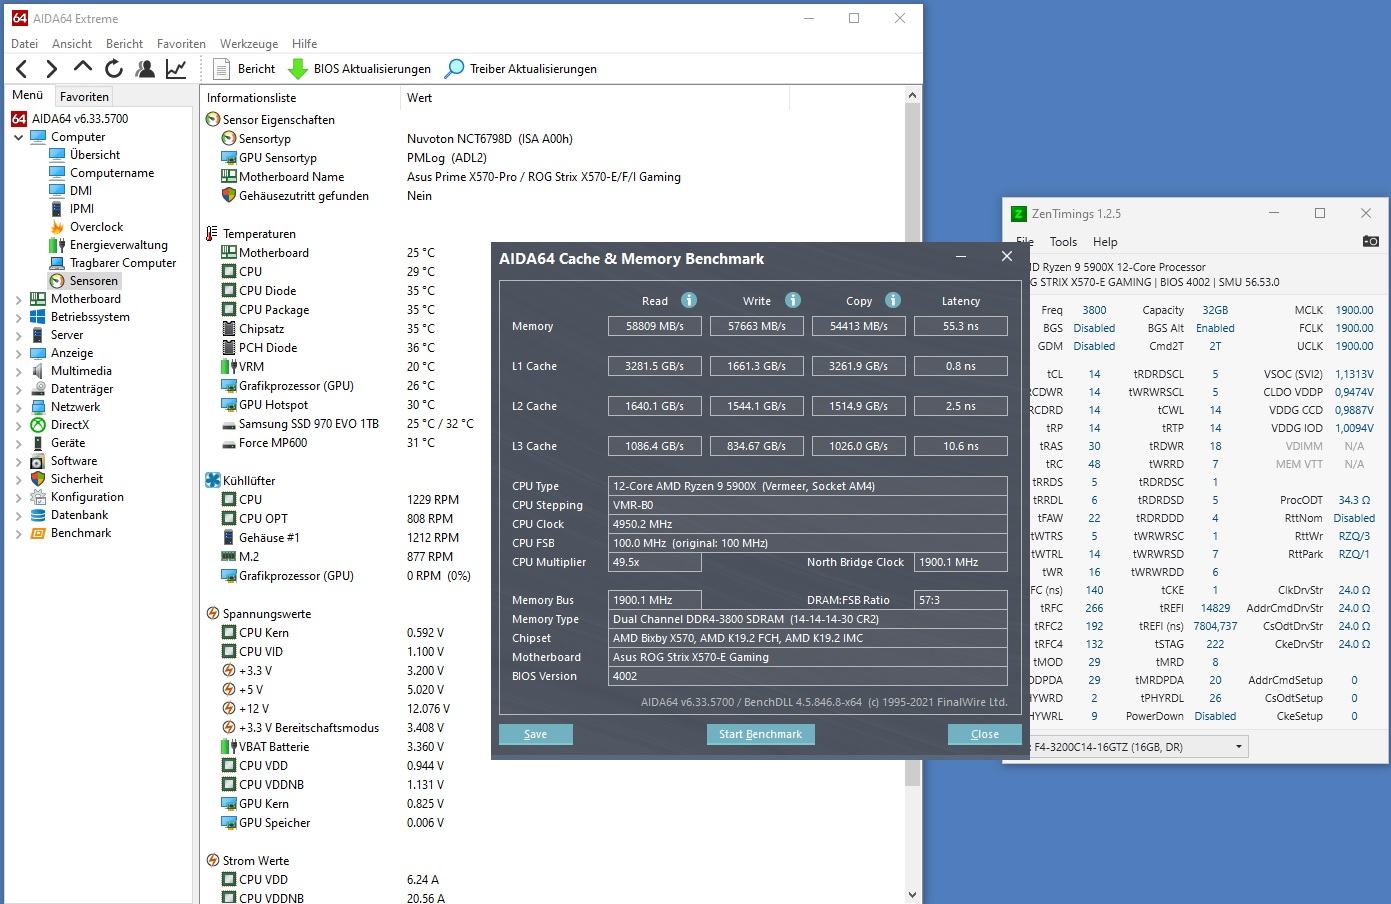The height and width of the screenshot is (904, 1391).
Task: Expand the Betriebssystem tree node
Action: (18, 317)
